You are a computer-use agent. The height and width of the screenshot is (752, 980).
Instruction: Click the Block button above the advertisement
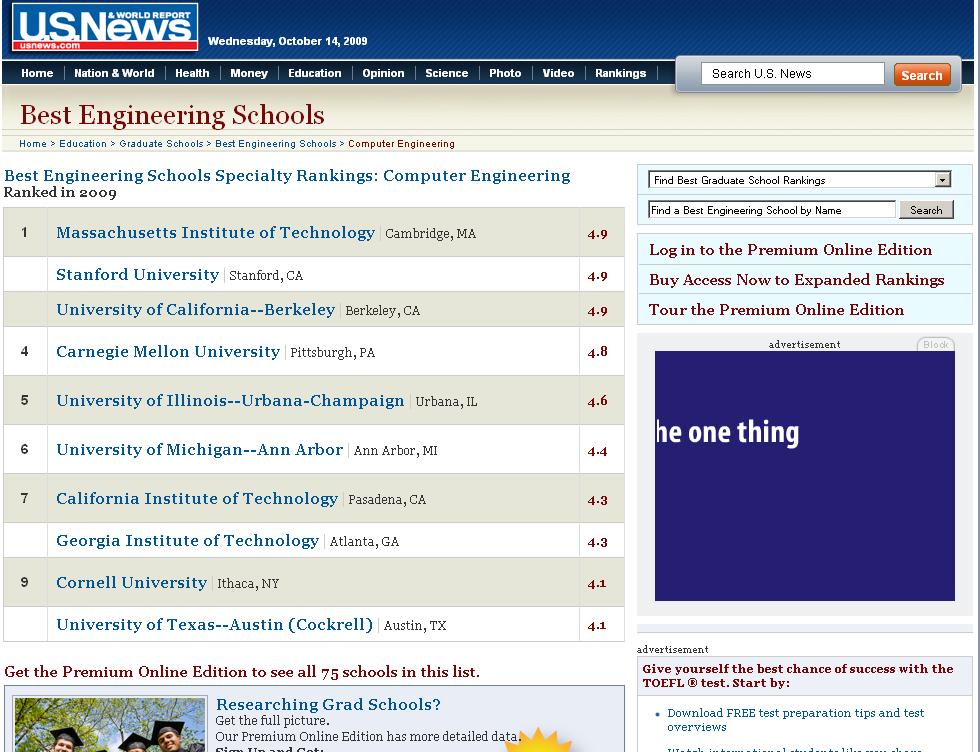pyautogui.click(x=936, y=344)
